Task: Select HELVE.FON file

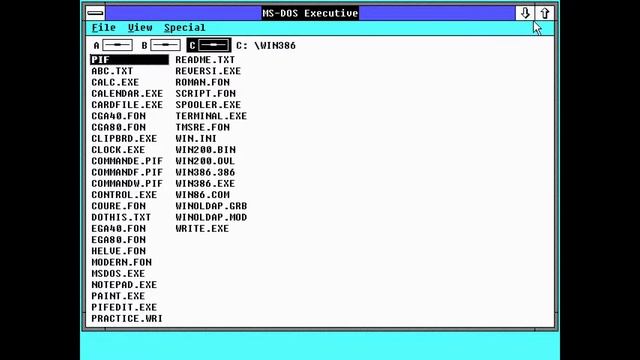Action: point(118,251)
